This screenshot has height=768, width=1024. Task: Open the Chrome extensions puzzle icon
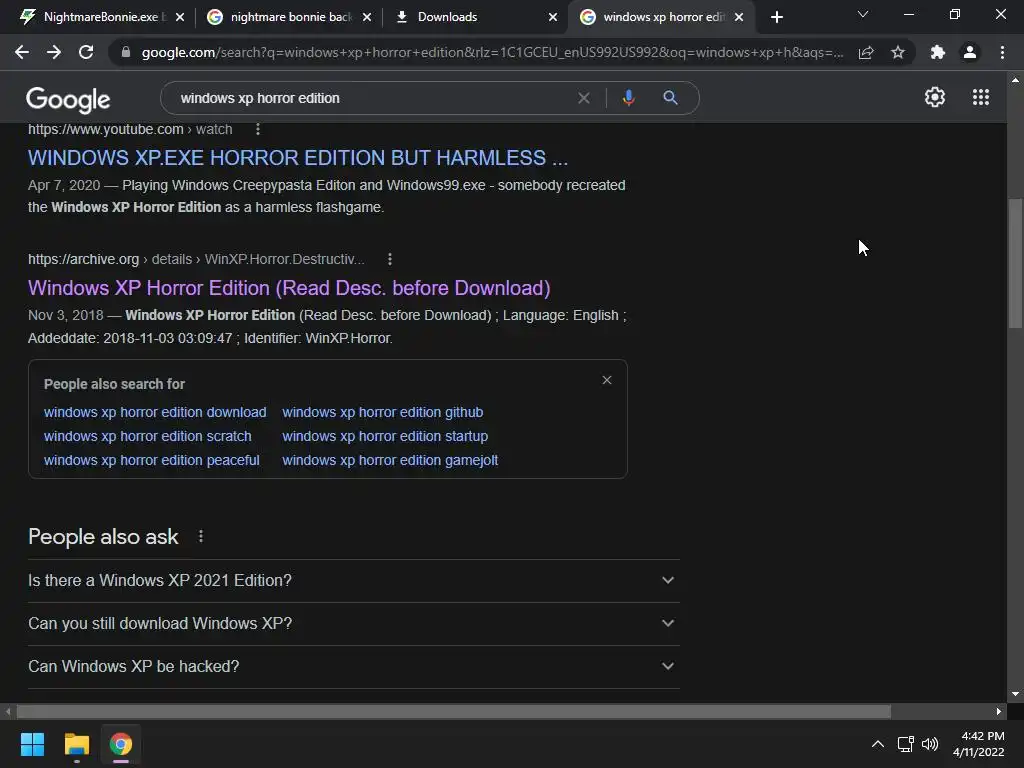[x=938, y=52]
